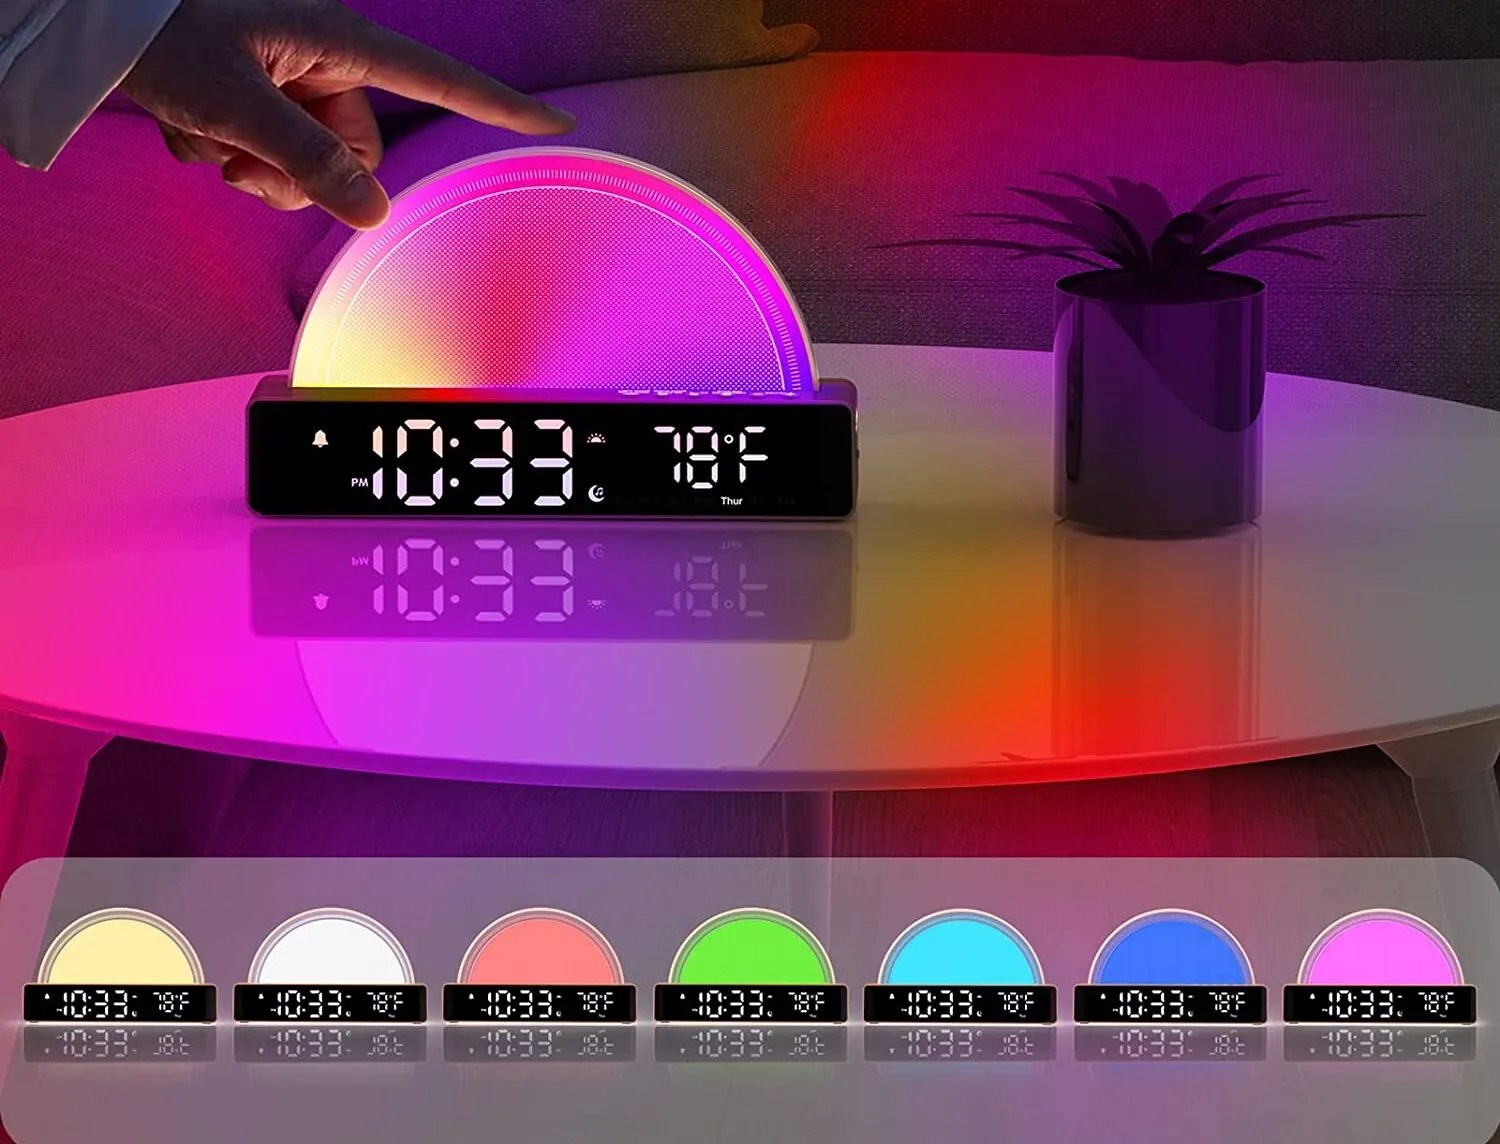Screen dimensions: 1500x1144
Task: Pick the green light mode thumbnail
Action: 750,950
